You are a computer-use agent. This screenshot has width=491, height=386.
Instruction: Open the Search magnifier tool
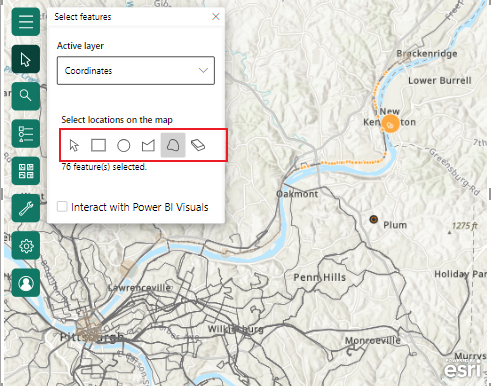click(x=26, y=96)
